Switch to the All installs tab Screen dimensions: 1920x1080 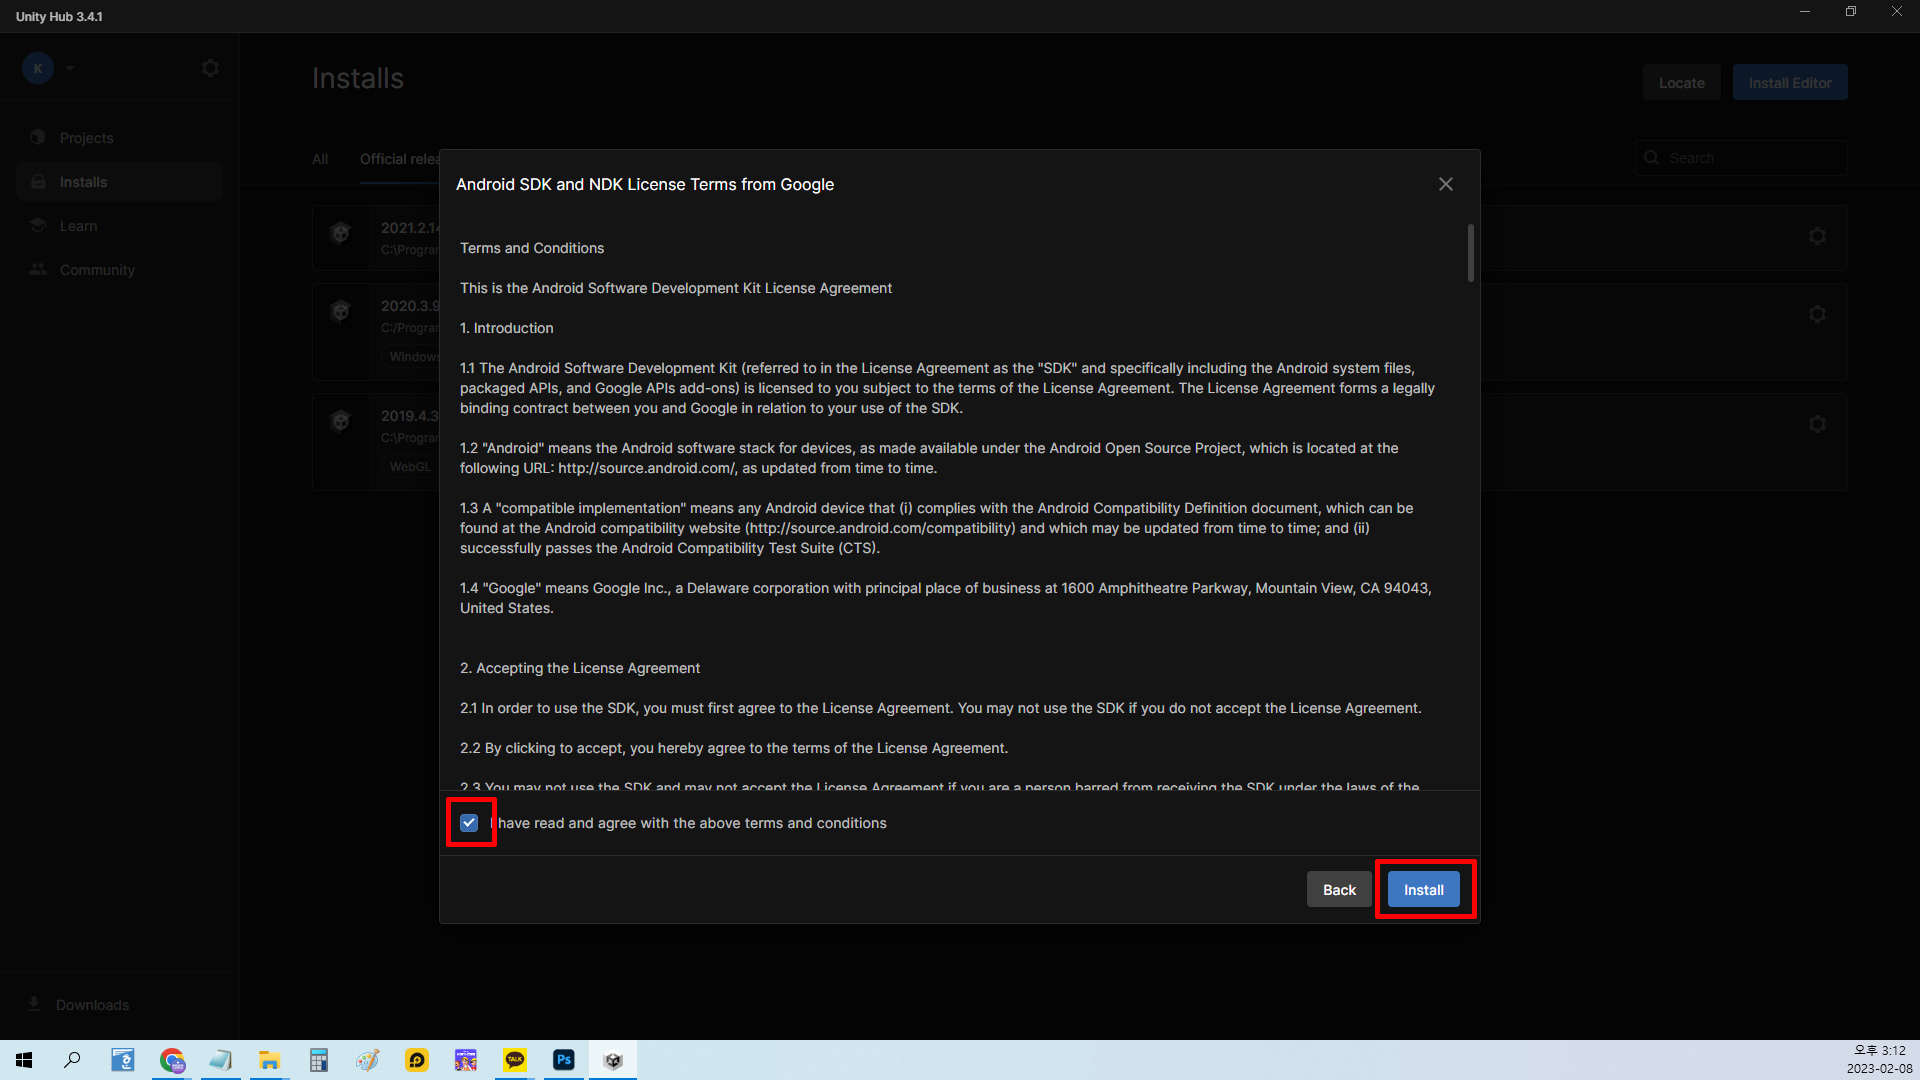[320, 159]
